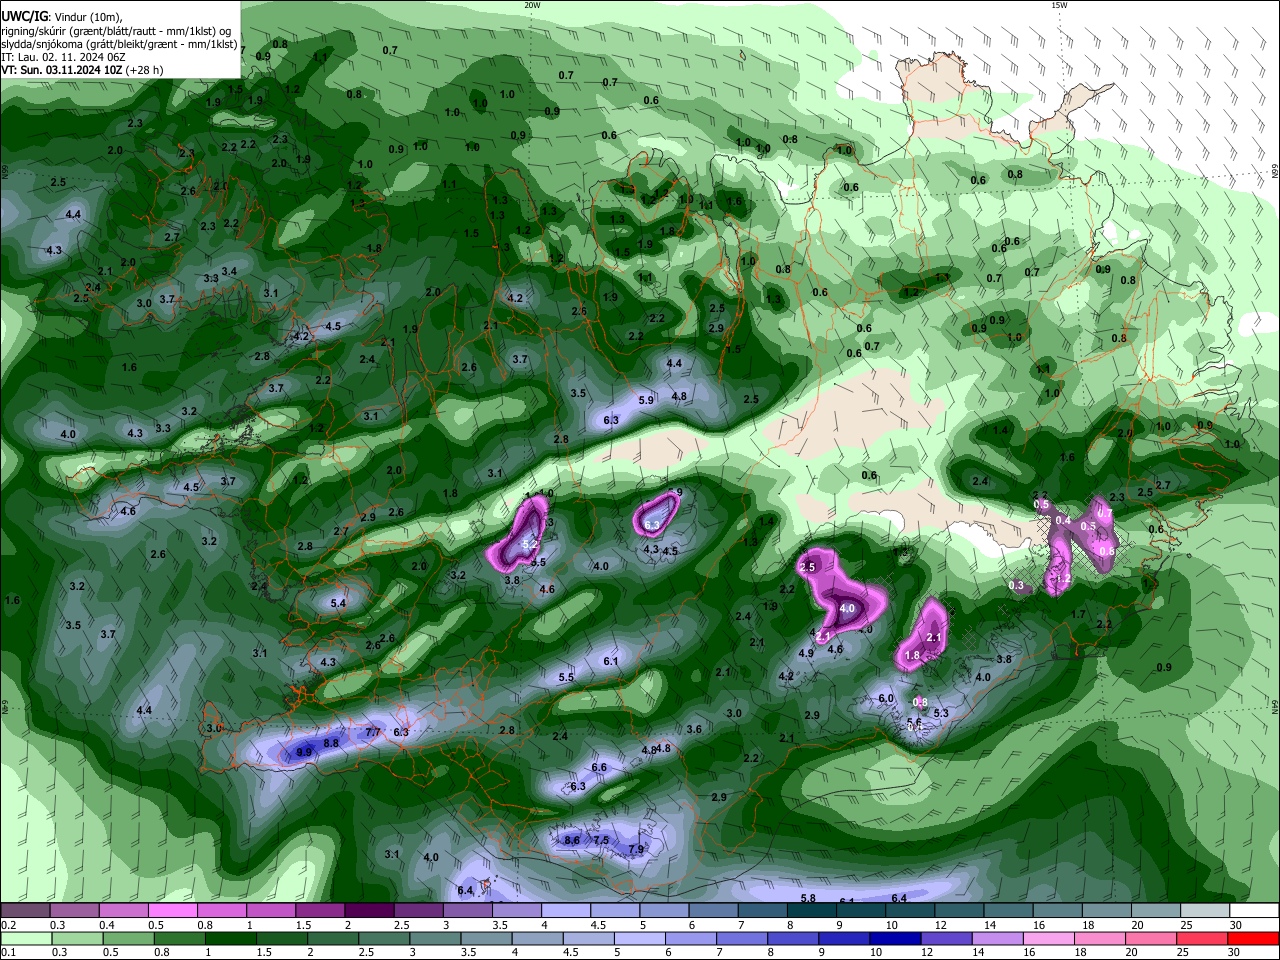Click the pink lower swatch between 20 and 25
Image resolution: width=1280 pixels, height=960 pixels.
(1150, 939)
